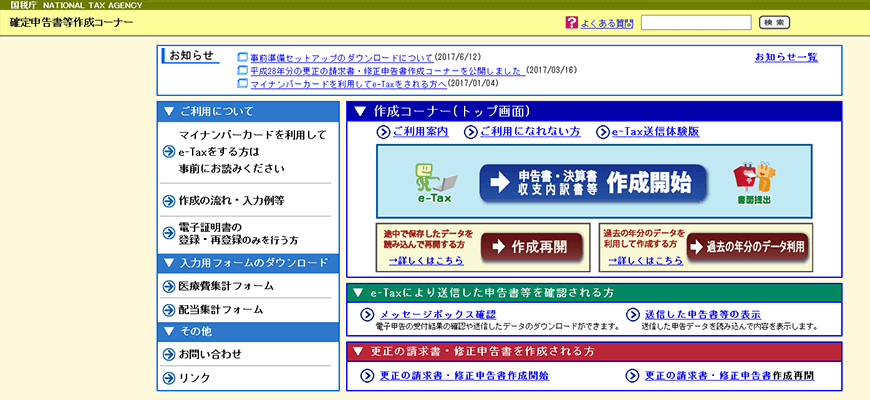Click arrow icon next to リンク
This screenshot has width=870, height=400.
click(169, 378)
